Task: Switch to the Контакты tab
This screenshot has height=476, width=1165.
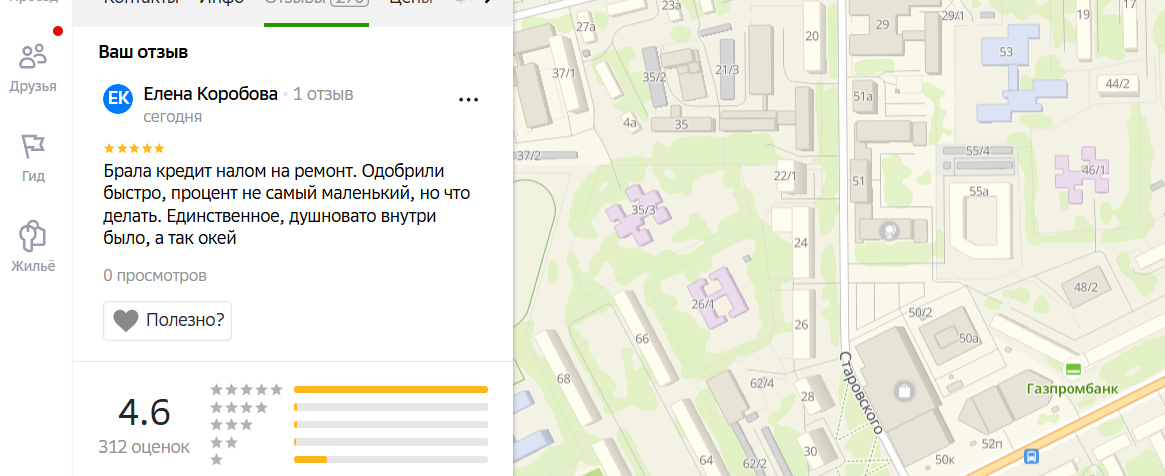Action: (140, 2)
